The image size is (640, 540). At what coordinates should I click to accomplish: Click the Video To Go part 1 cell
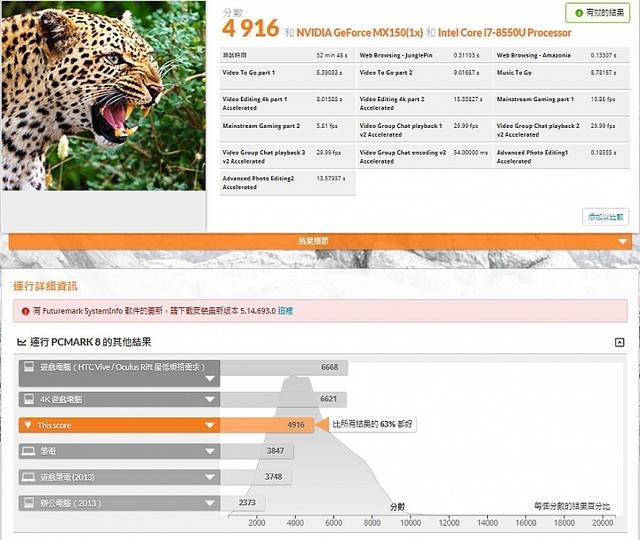coord(288,76)
